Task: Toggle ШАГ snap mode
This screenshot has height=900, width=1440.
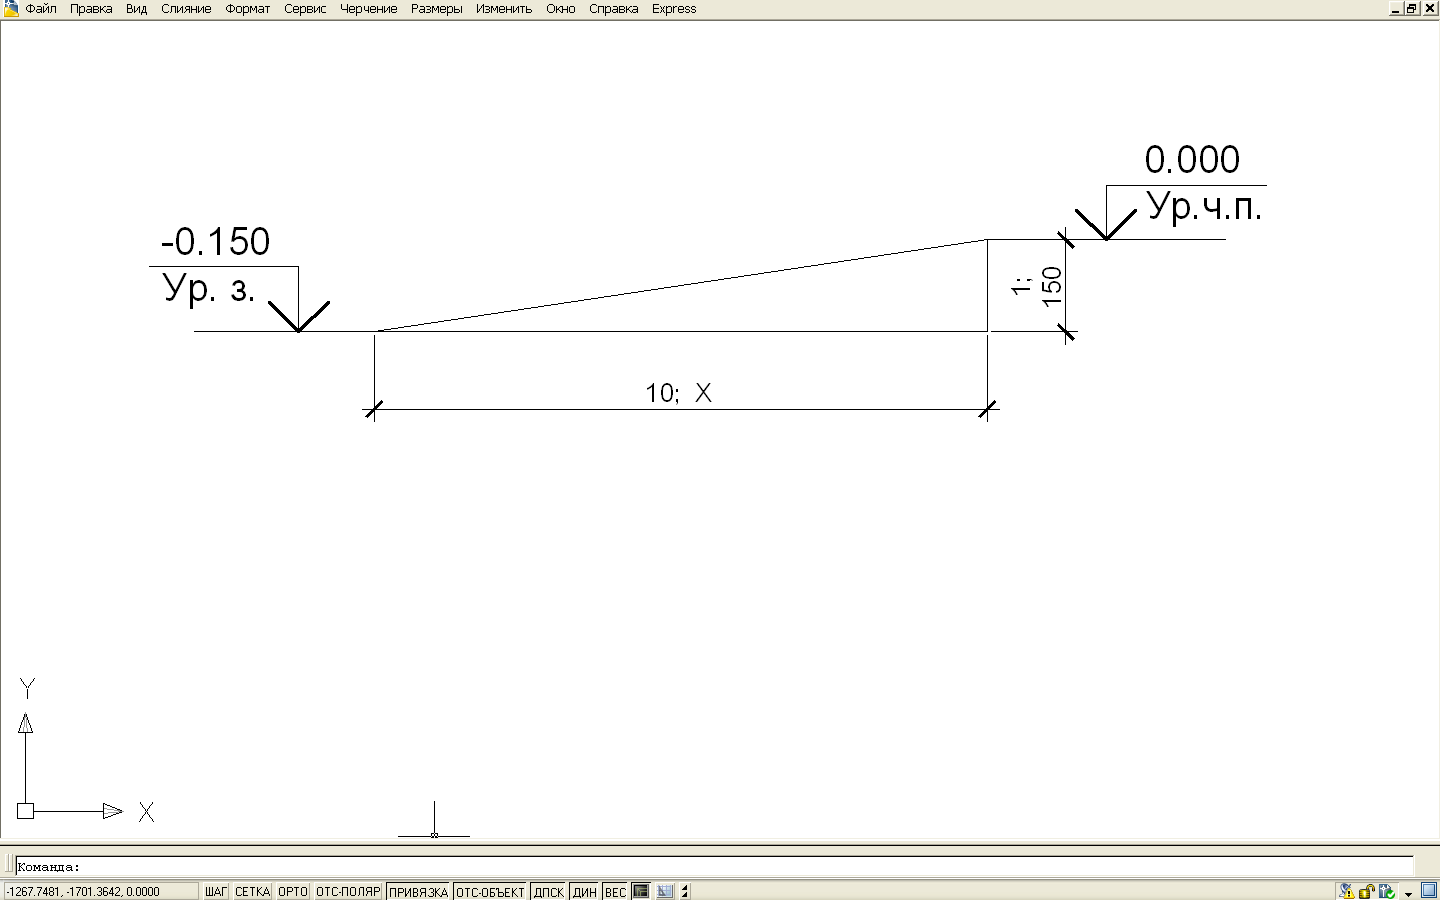Action: [216, 892]
